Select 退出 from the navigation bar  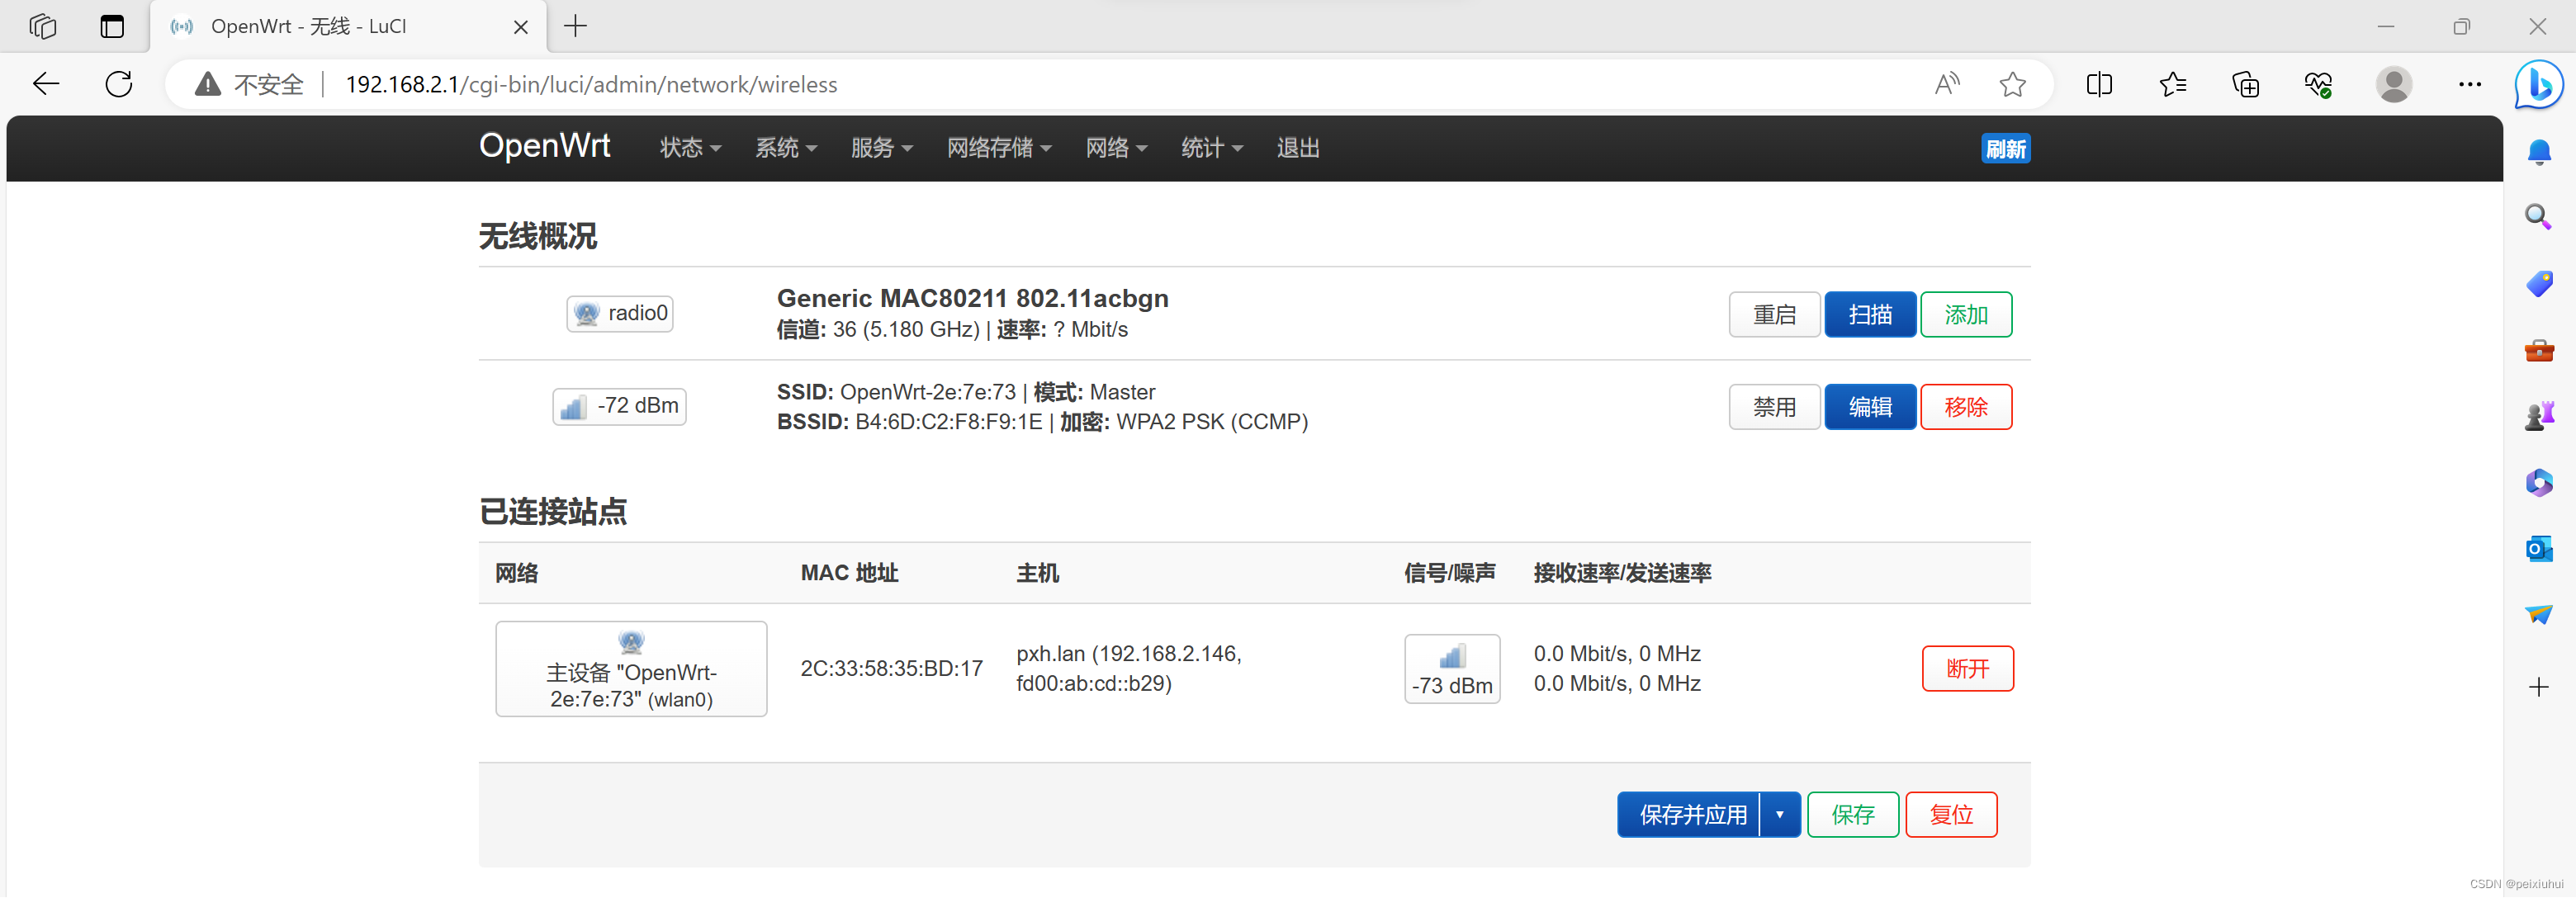point(1297,148)
